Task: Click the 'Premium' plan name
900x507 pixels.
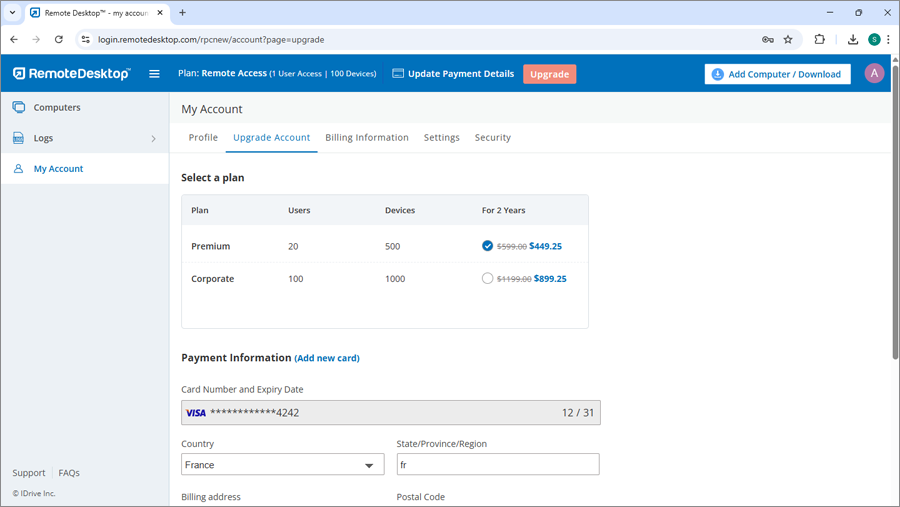Action: point(211,246)
